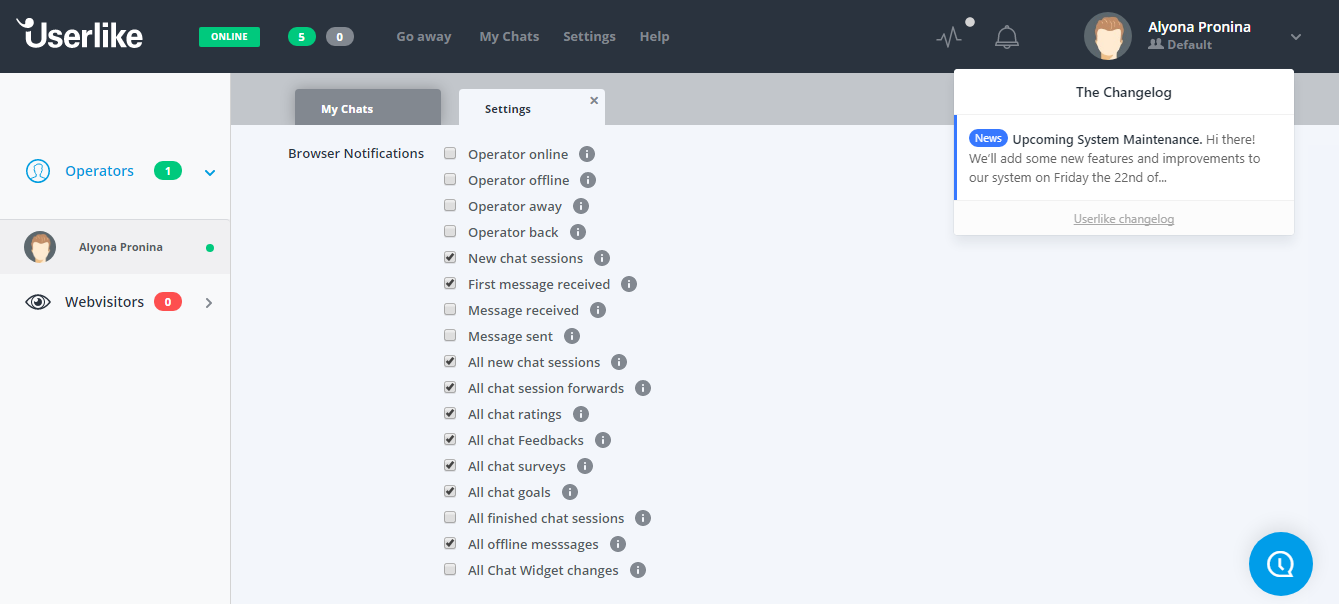Uncheck All offline messsages checkbox

click(450, 544)
